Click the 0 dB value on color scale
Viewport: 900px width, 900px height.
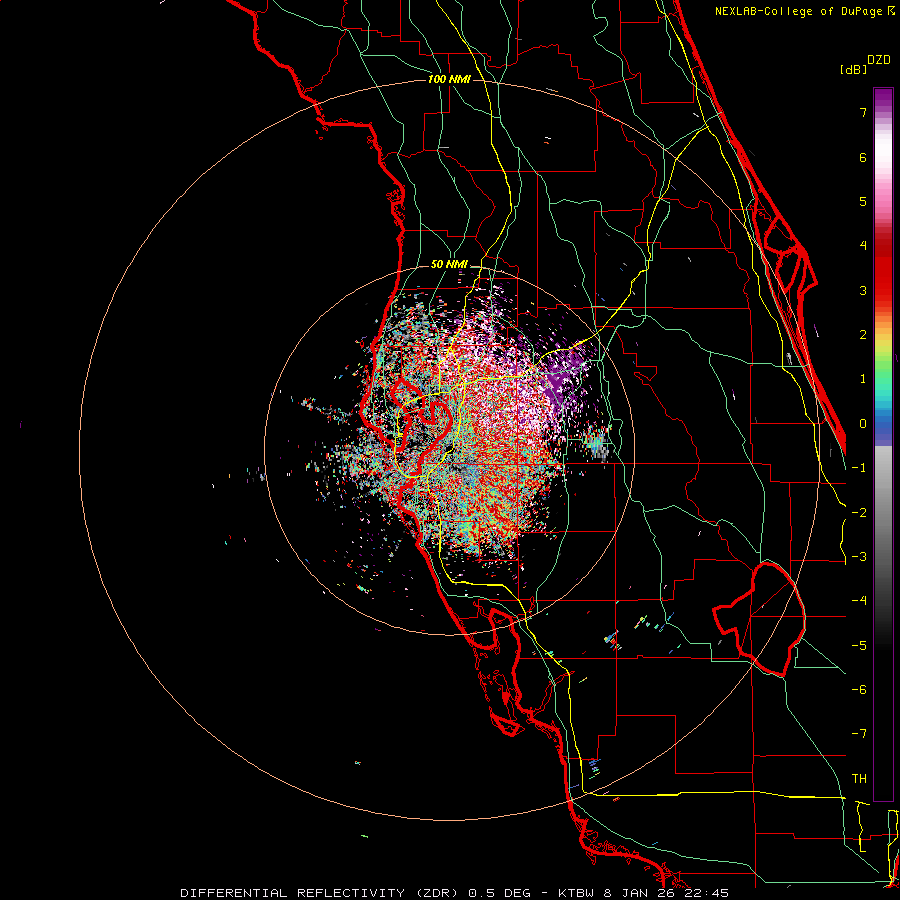863,424
